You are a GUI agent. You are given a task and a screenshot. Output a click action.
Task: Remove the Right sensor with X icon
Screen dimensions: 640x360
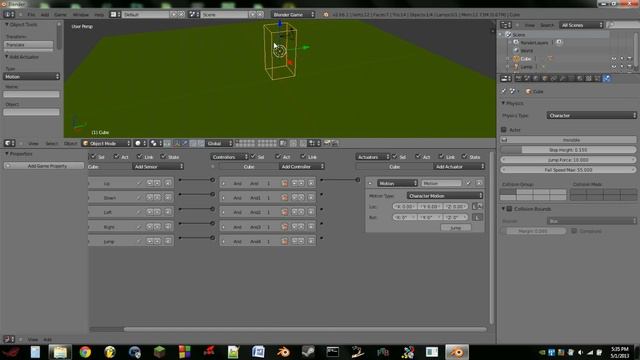[x=168, y=227]
